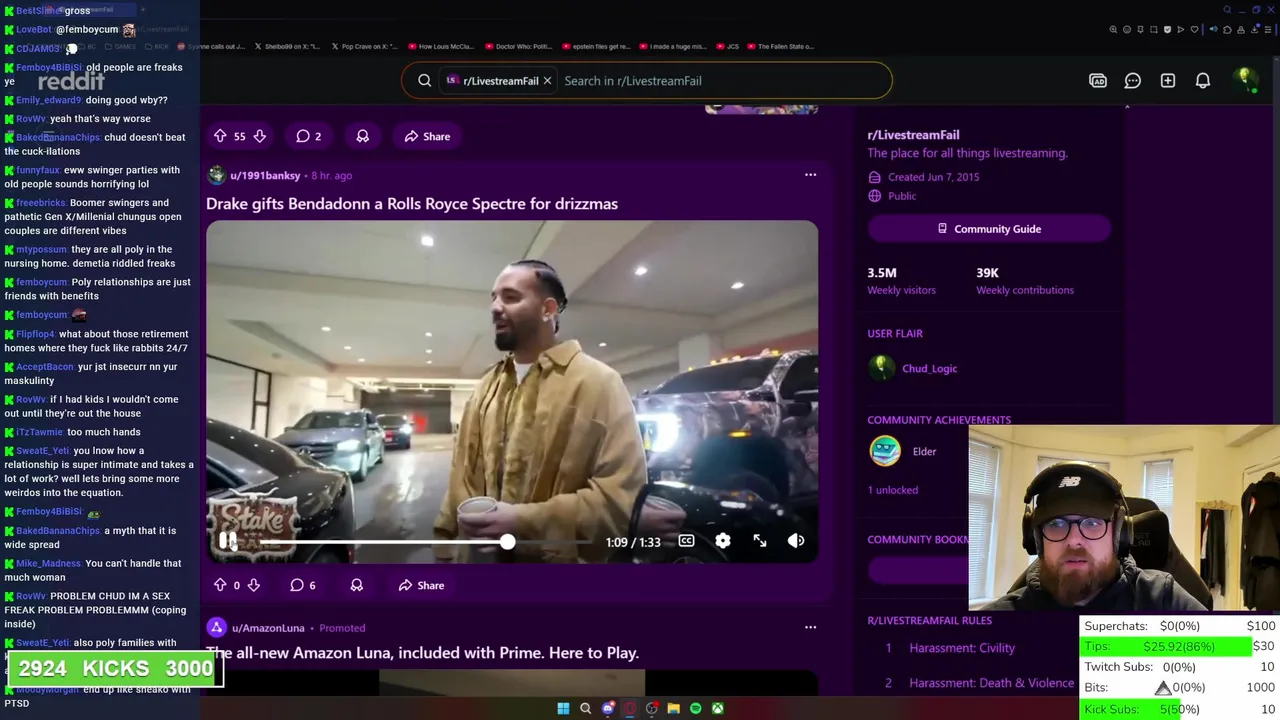The width and height of the screenshot is (1280, 720).
Task: Open 'epstein files get re...' bookmark
Action: coord(595,46)
